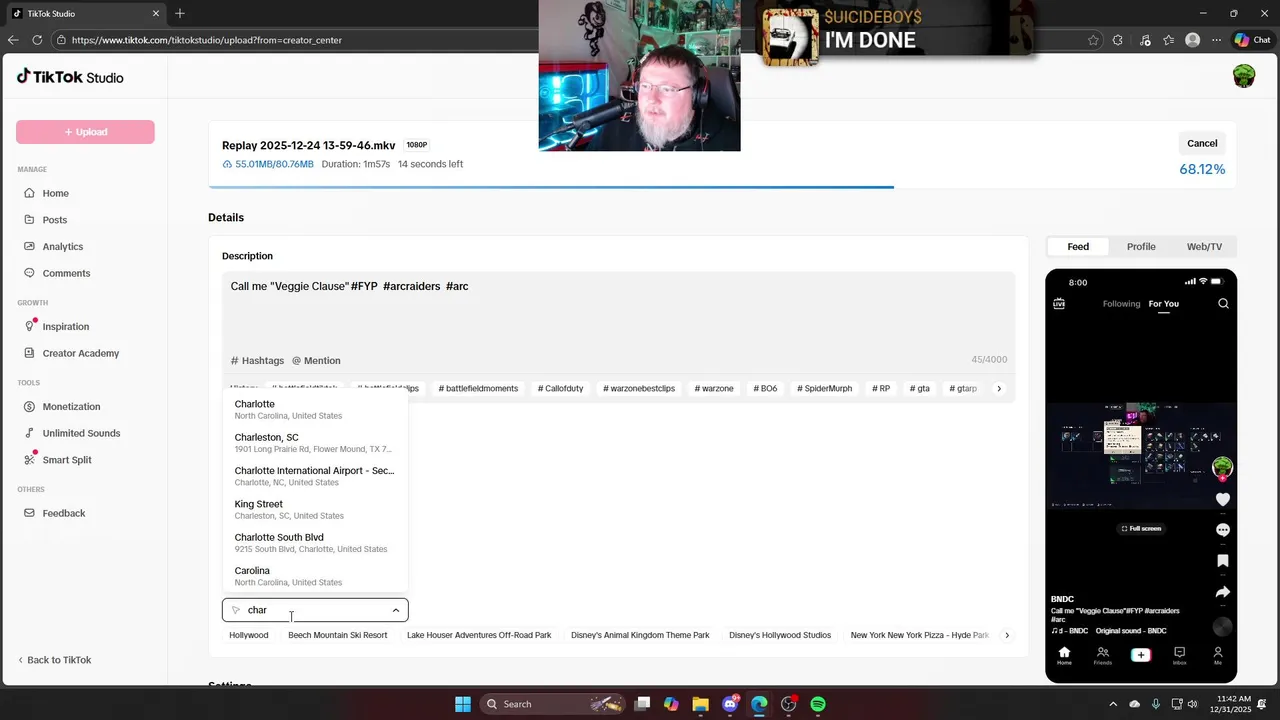The width and height of the screenshot is (1280, 720).
Task: Click the browser back arrow
Action: pyautogui.click(x=13, y=40)
